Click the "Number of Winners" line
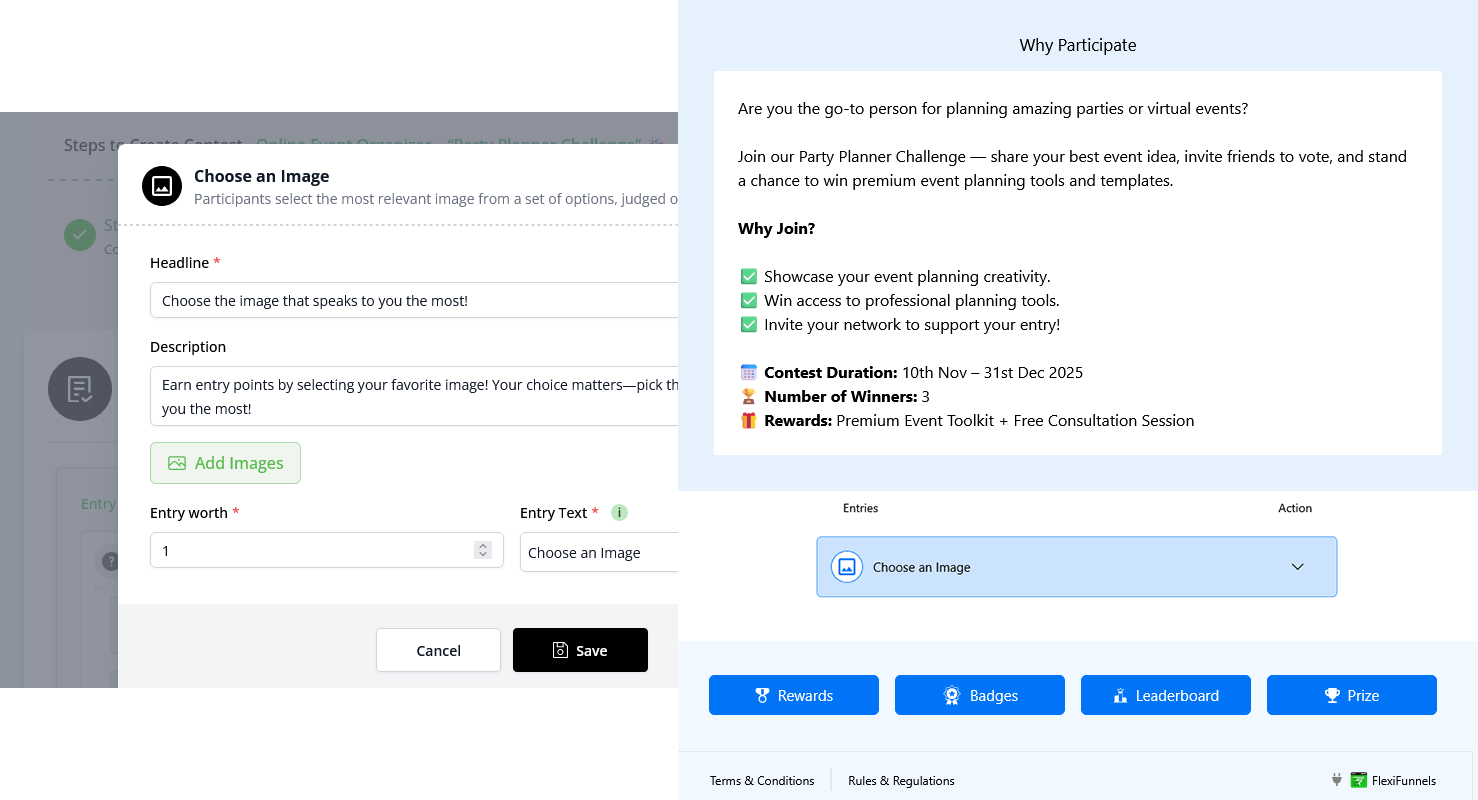Viewport: 1478px width, 800px height. click(835, 396)
